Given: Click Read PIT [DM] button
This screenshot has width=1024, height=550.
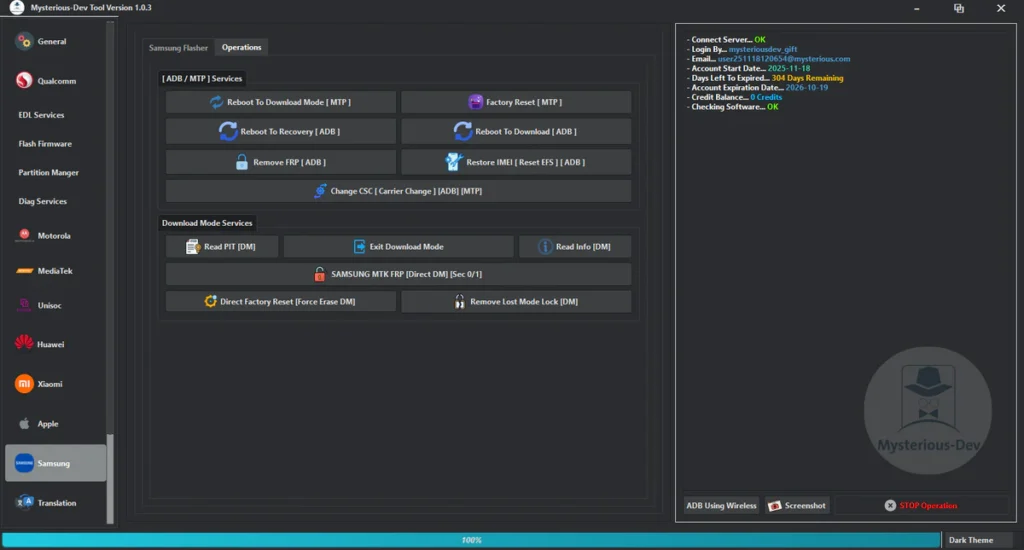Looking at the screenshot, I should pos(221,247).
